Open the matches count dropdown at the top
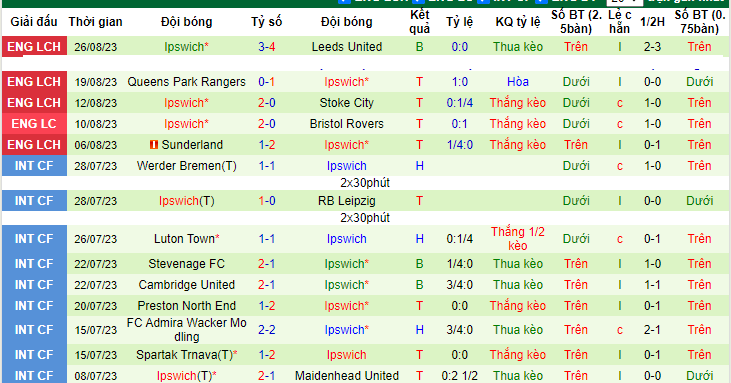The image size is (731, 383). point(624,2)
